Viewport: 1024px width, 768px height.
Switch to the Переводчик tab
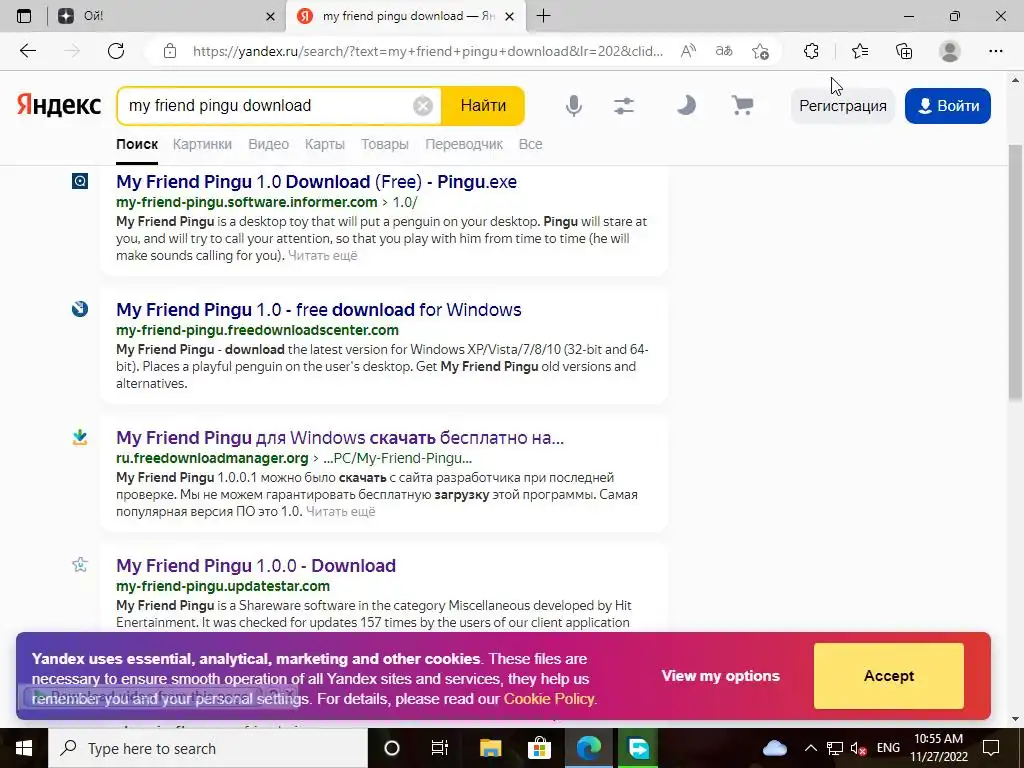click(x=464, y=144)
